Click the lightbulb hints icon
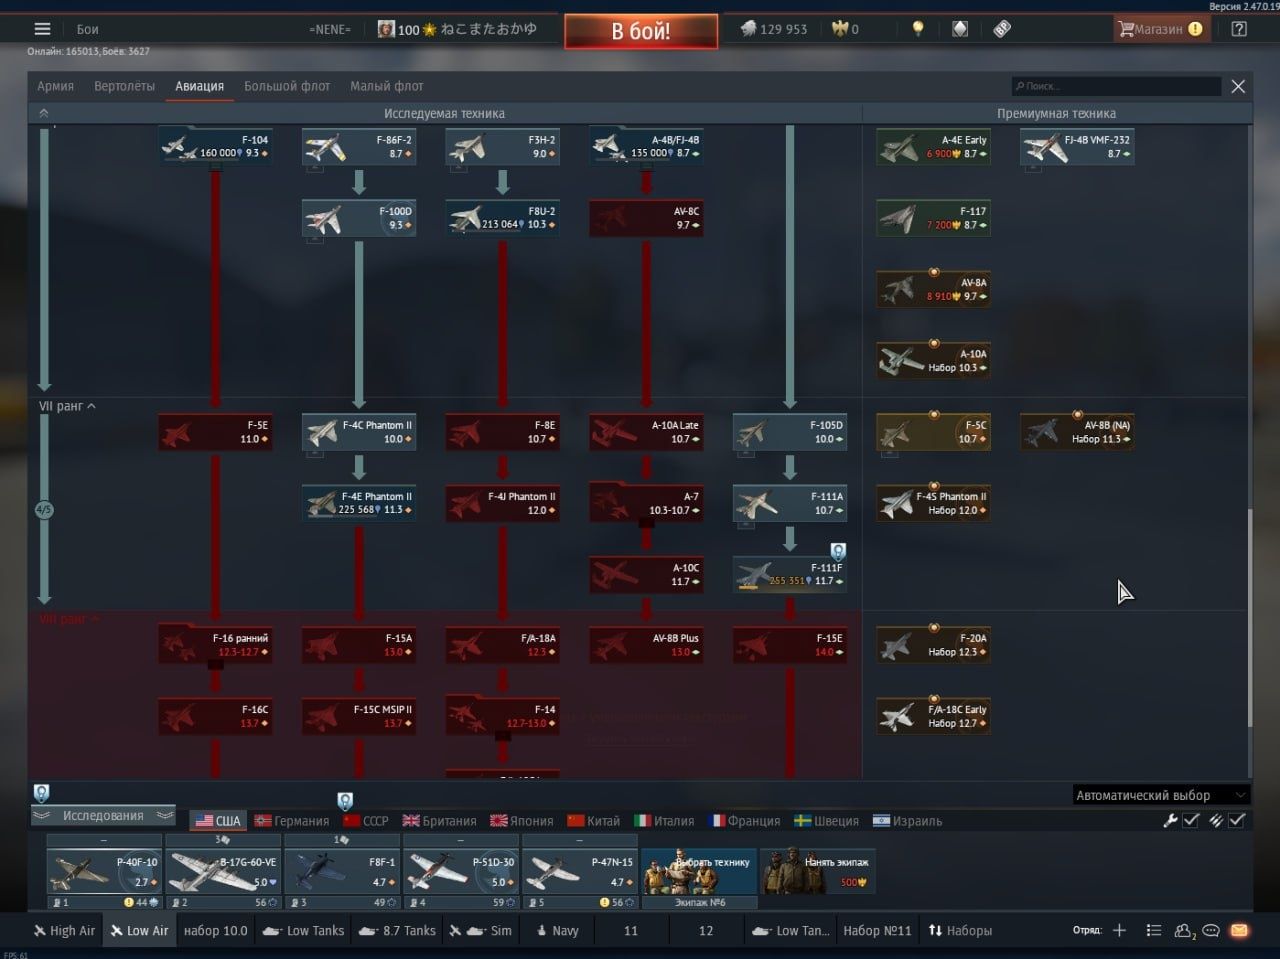Screen dimensions: 1280x959 point(918,29)
